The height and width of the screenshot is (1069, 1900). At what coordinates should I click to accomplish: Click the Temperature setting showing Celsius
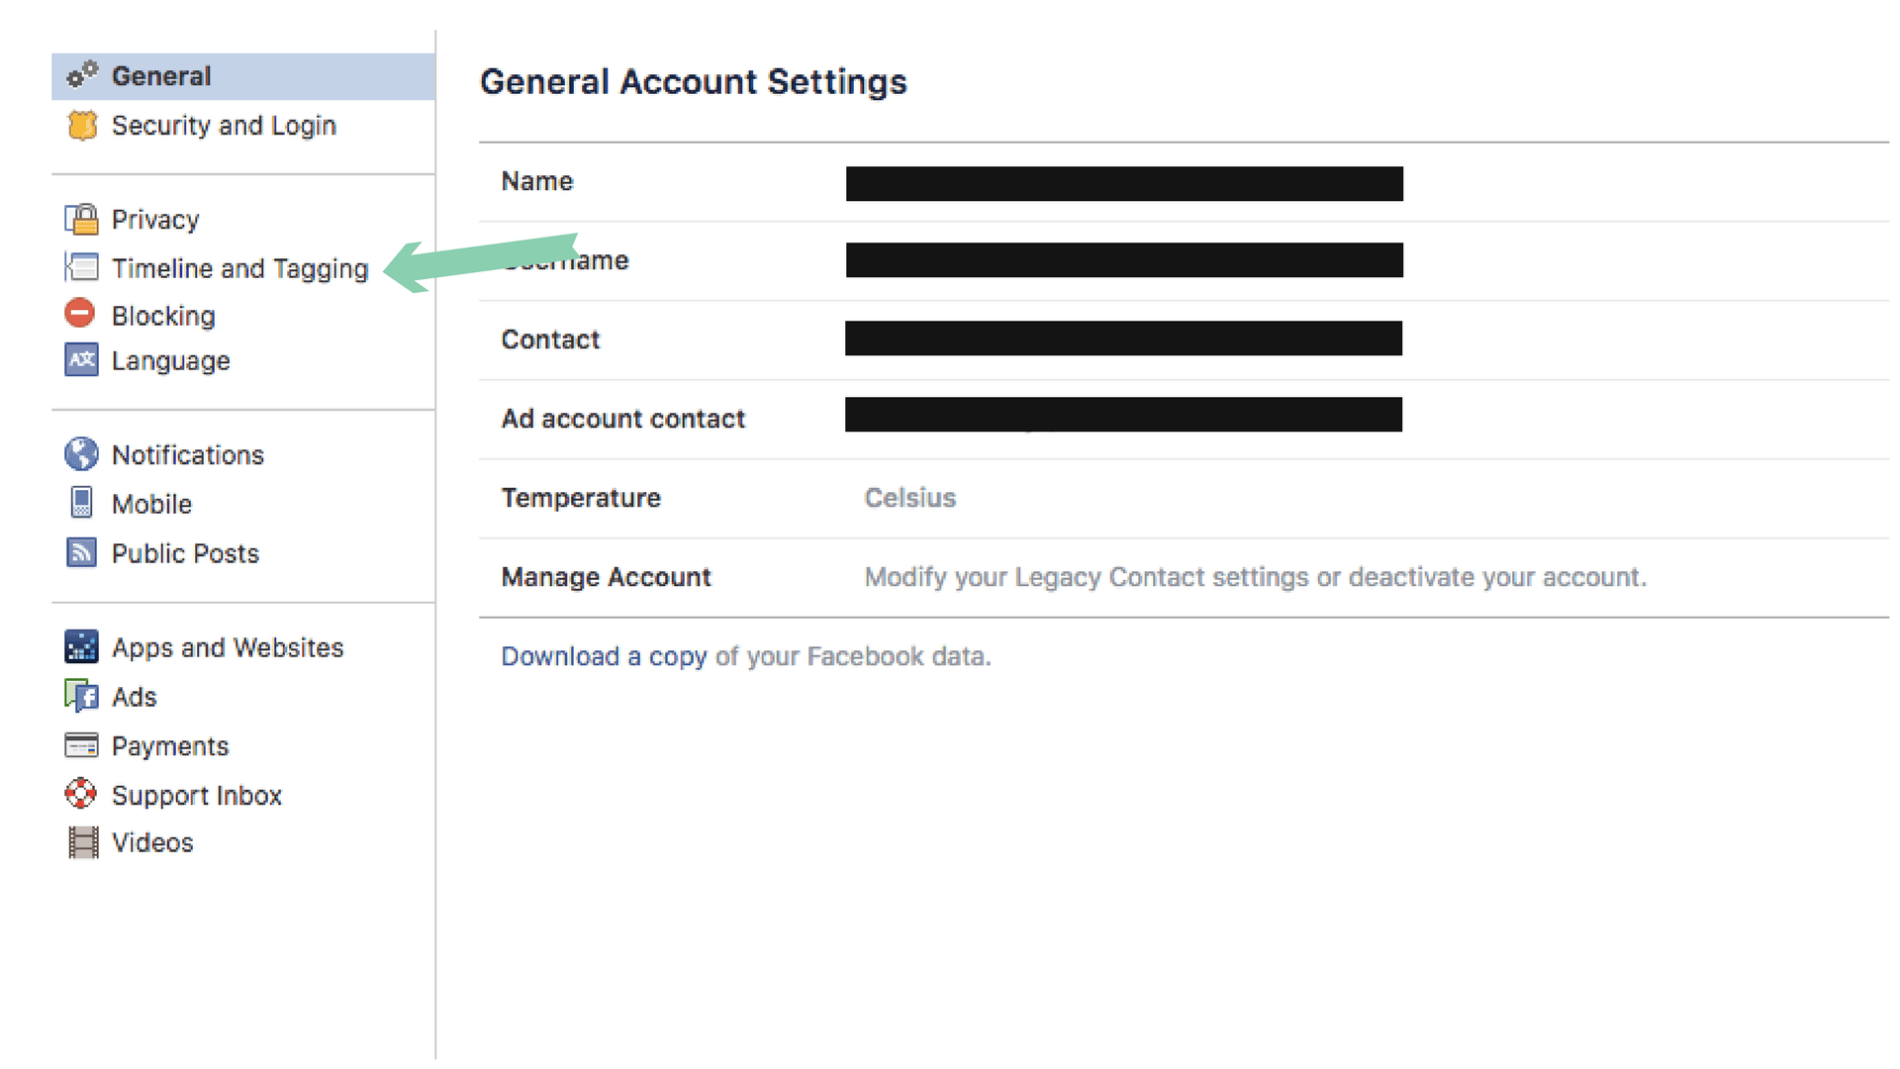pyautogui.click(x=910, y=497)
